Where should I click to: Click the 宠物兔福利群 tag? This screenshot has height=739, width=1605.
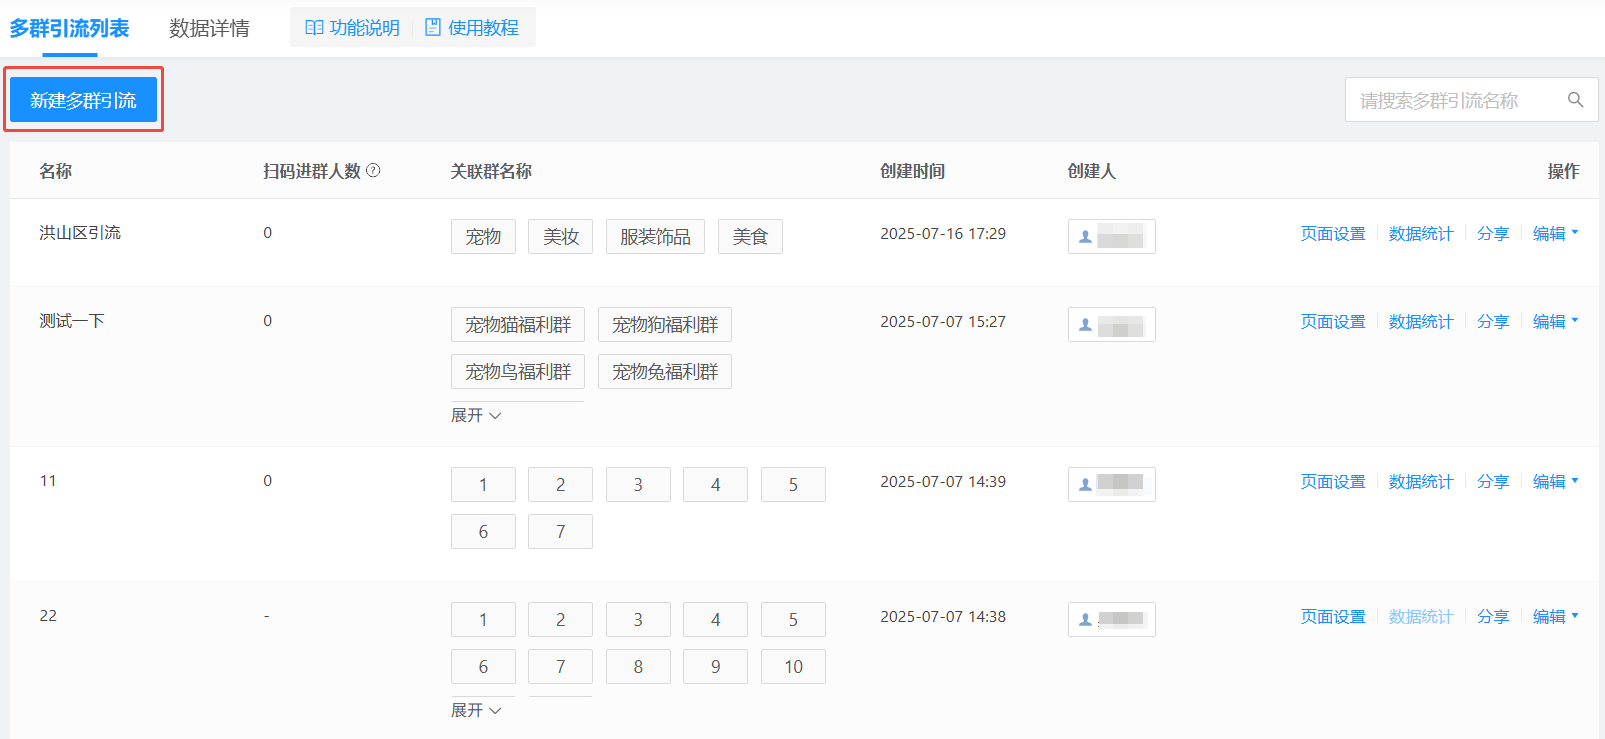coord(665,372)
